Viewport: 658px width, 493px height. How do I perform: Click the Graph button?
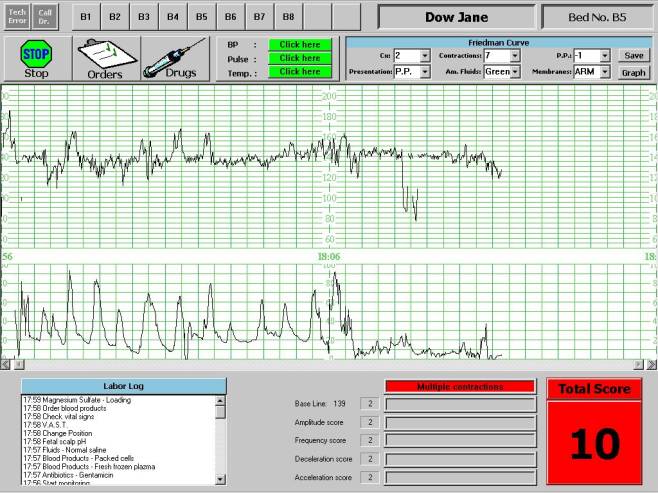633,72
